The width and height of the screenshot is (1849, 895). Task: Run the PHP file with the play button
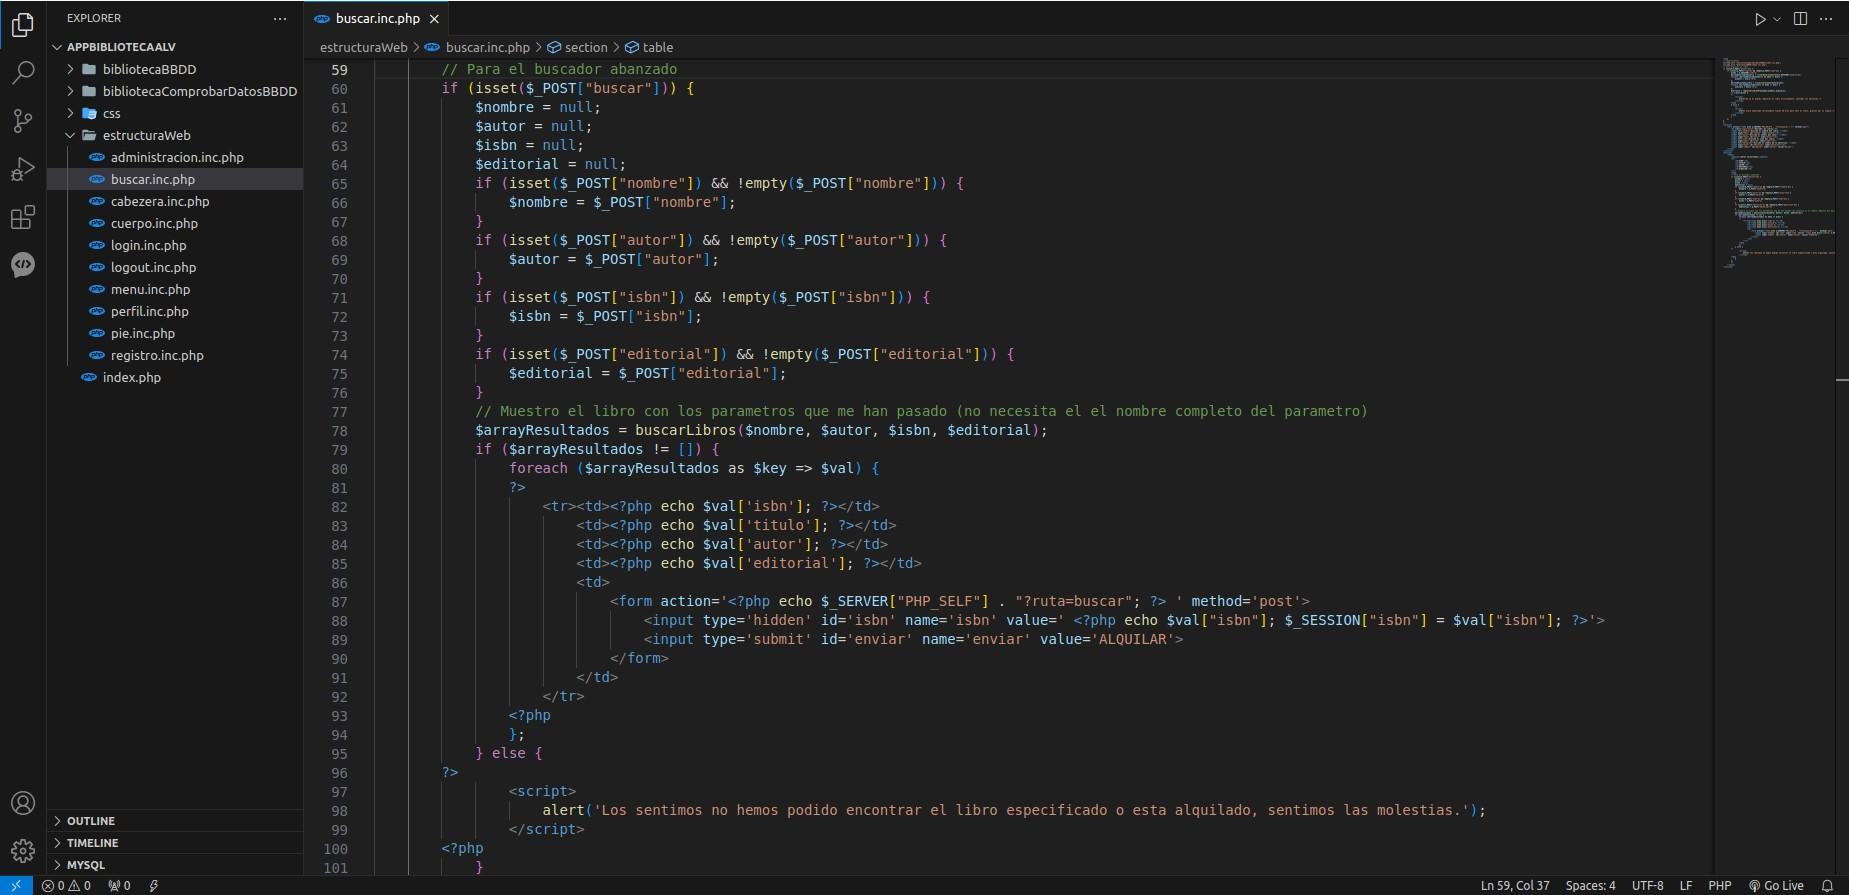pyautogui.click(x=1759, y=19)
